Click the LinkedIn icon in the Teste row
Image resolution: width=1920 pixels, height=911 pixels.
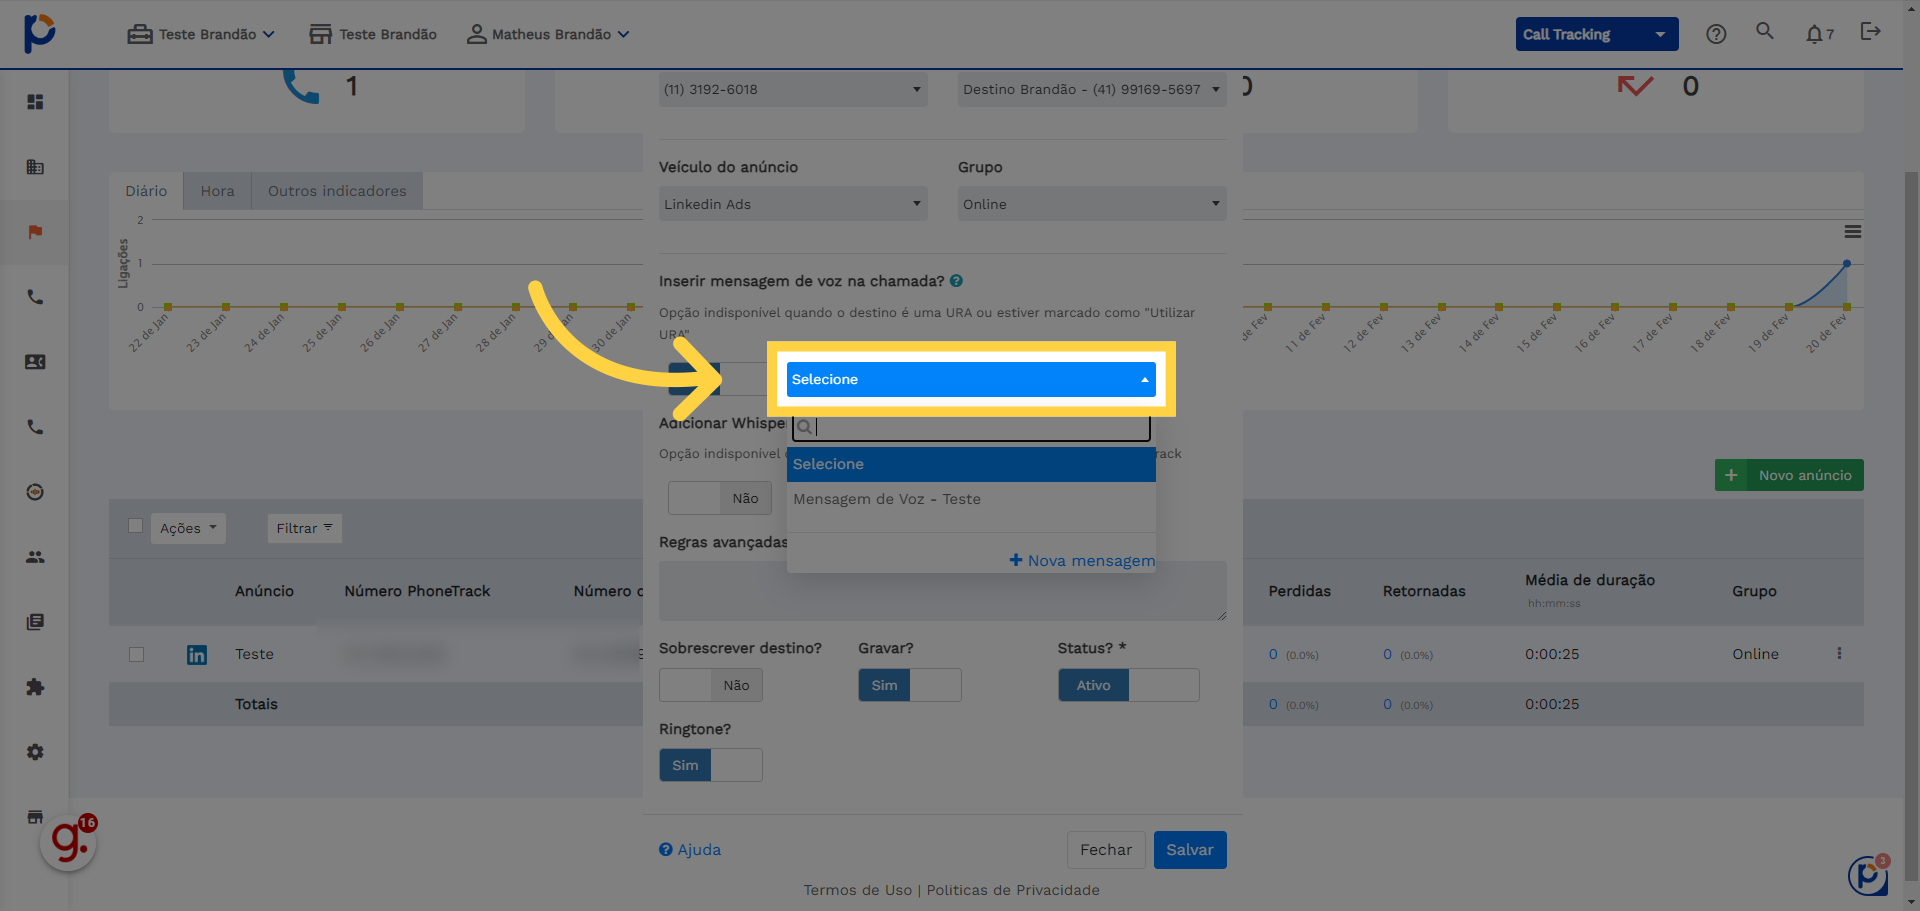[197, 655]
